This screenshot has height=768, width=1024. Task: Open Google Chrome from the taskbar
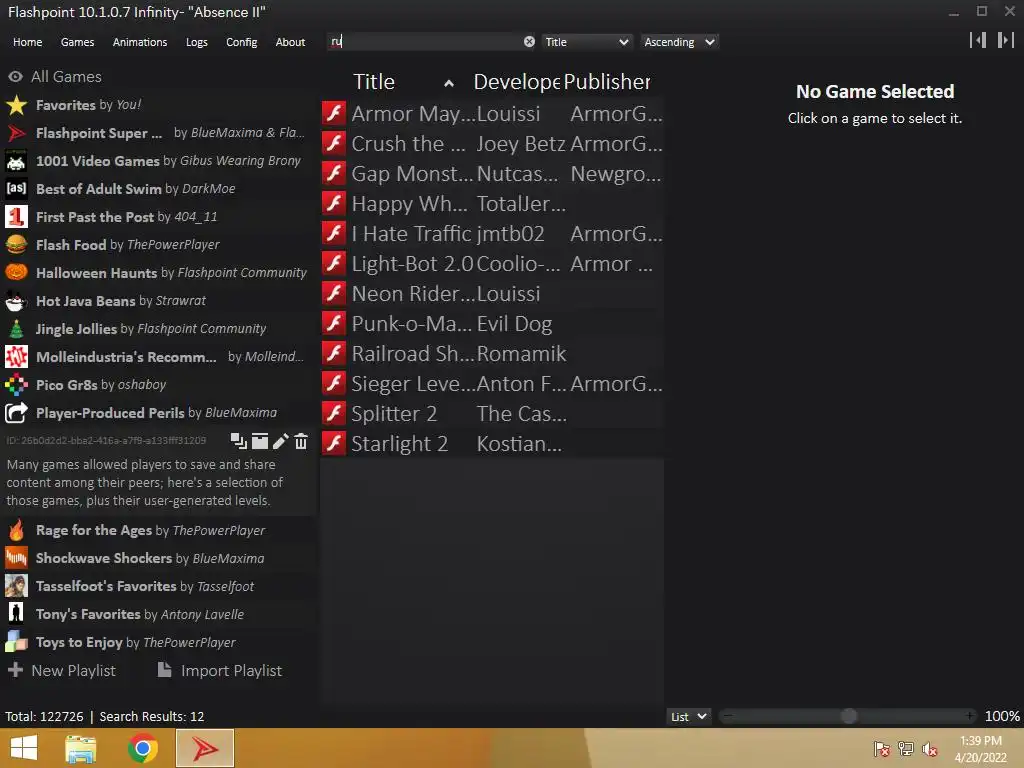point(143,748)
